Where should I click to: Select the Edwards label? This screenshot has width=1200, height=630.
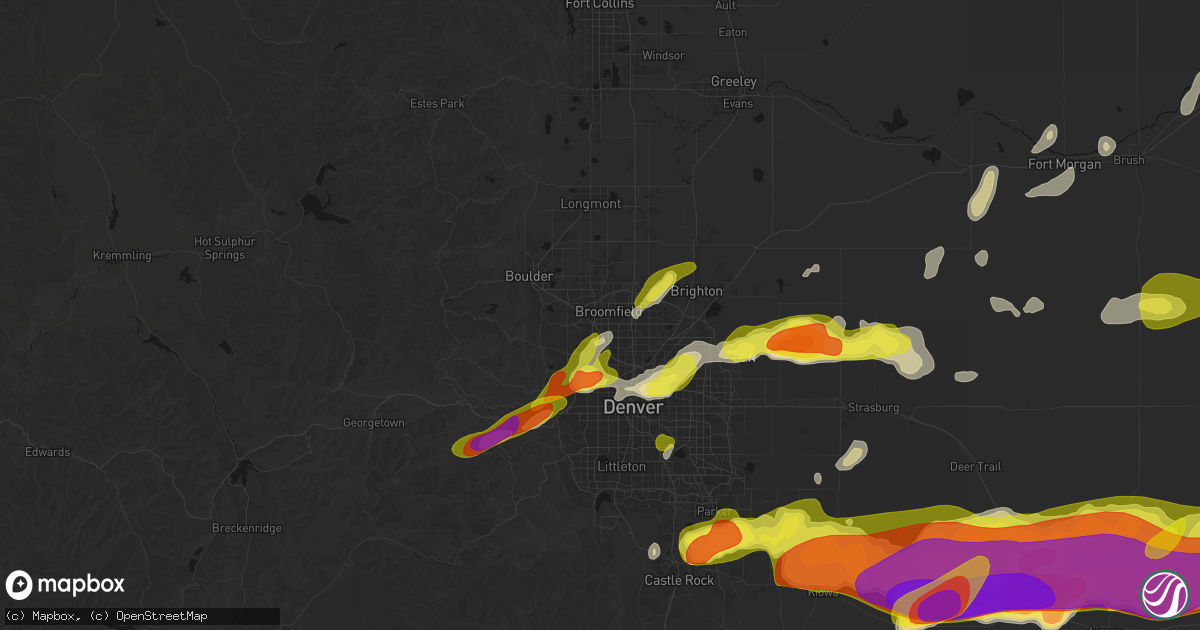tap(48, 452)
